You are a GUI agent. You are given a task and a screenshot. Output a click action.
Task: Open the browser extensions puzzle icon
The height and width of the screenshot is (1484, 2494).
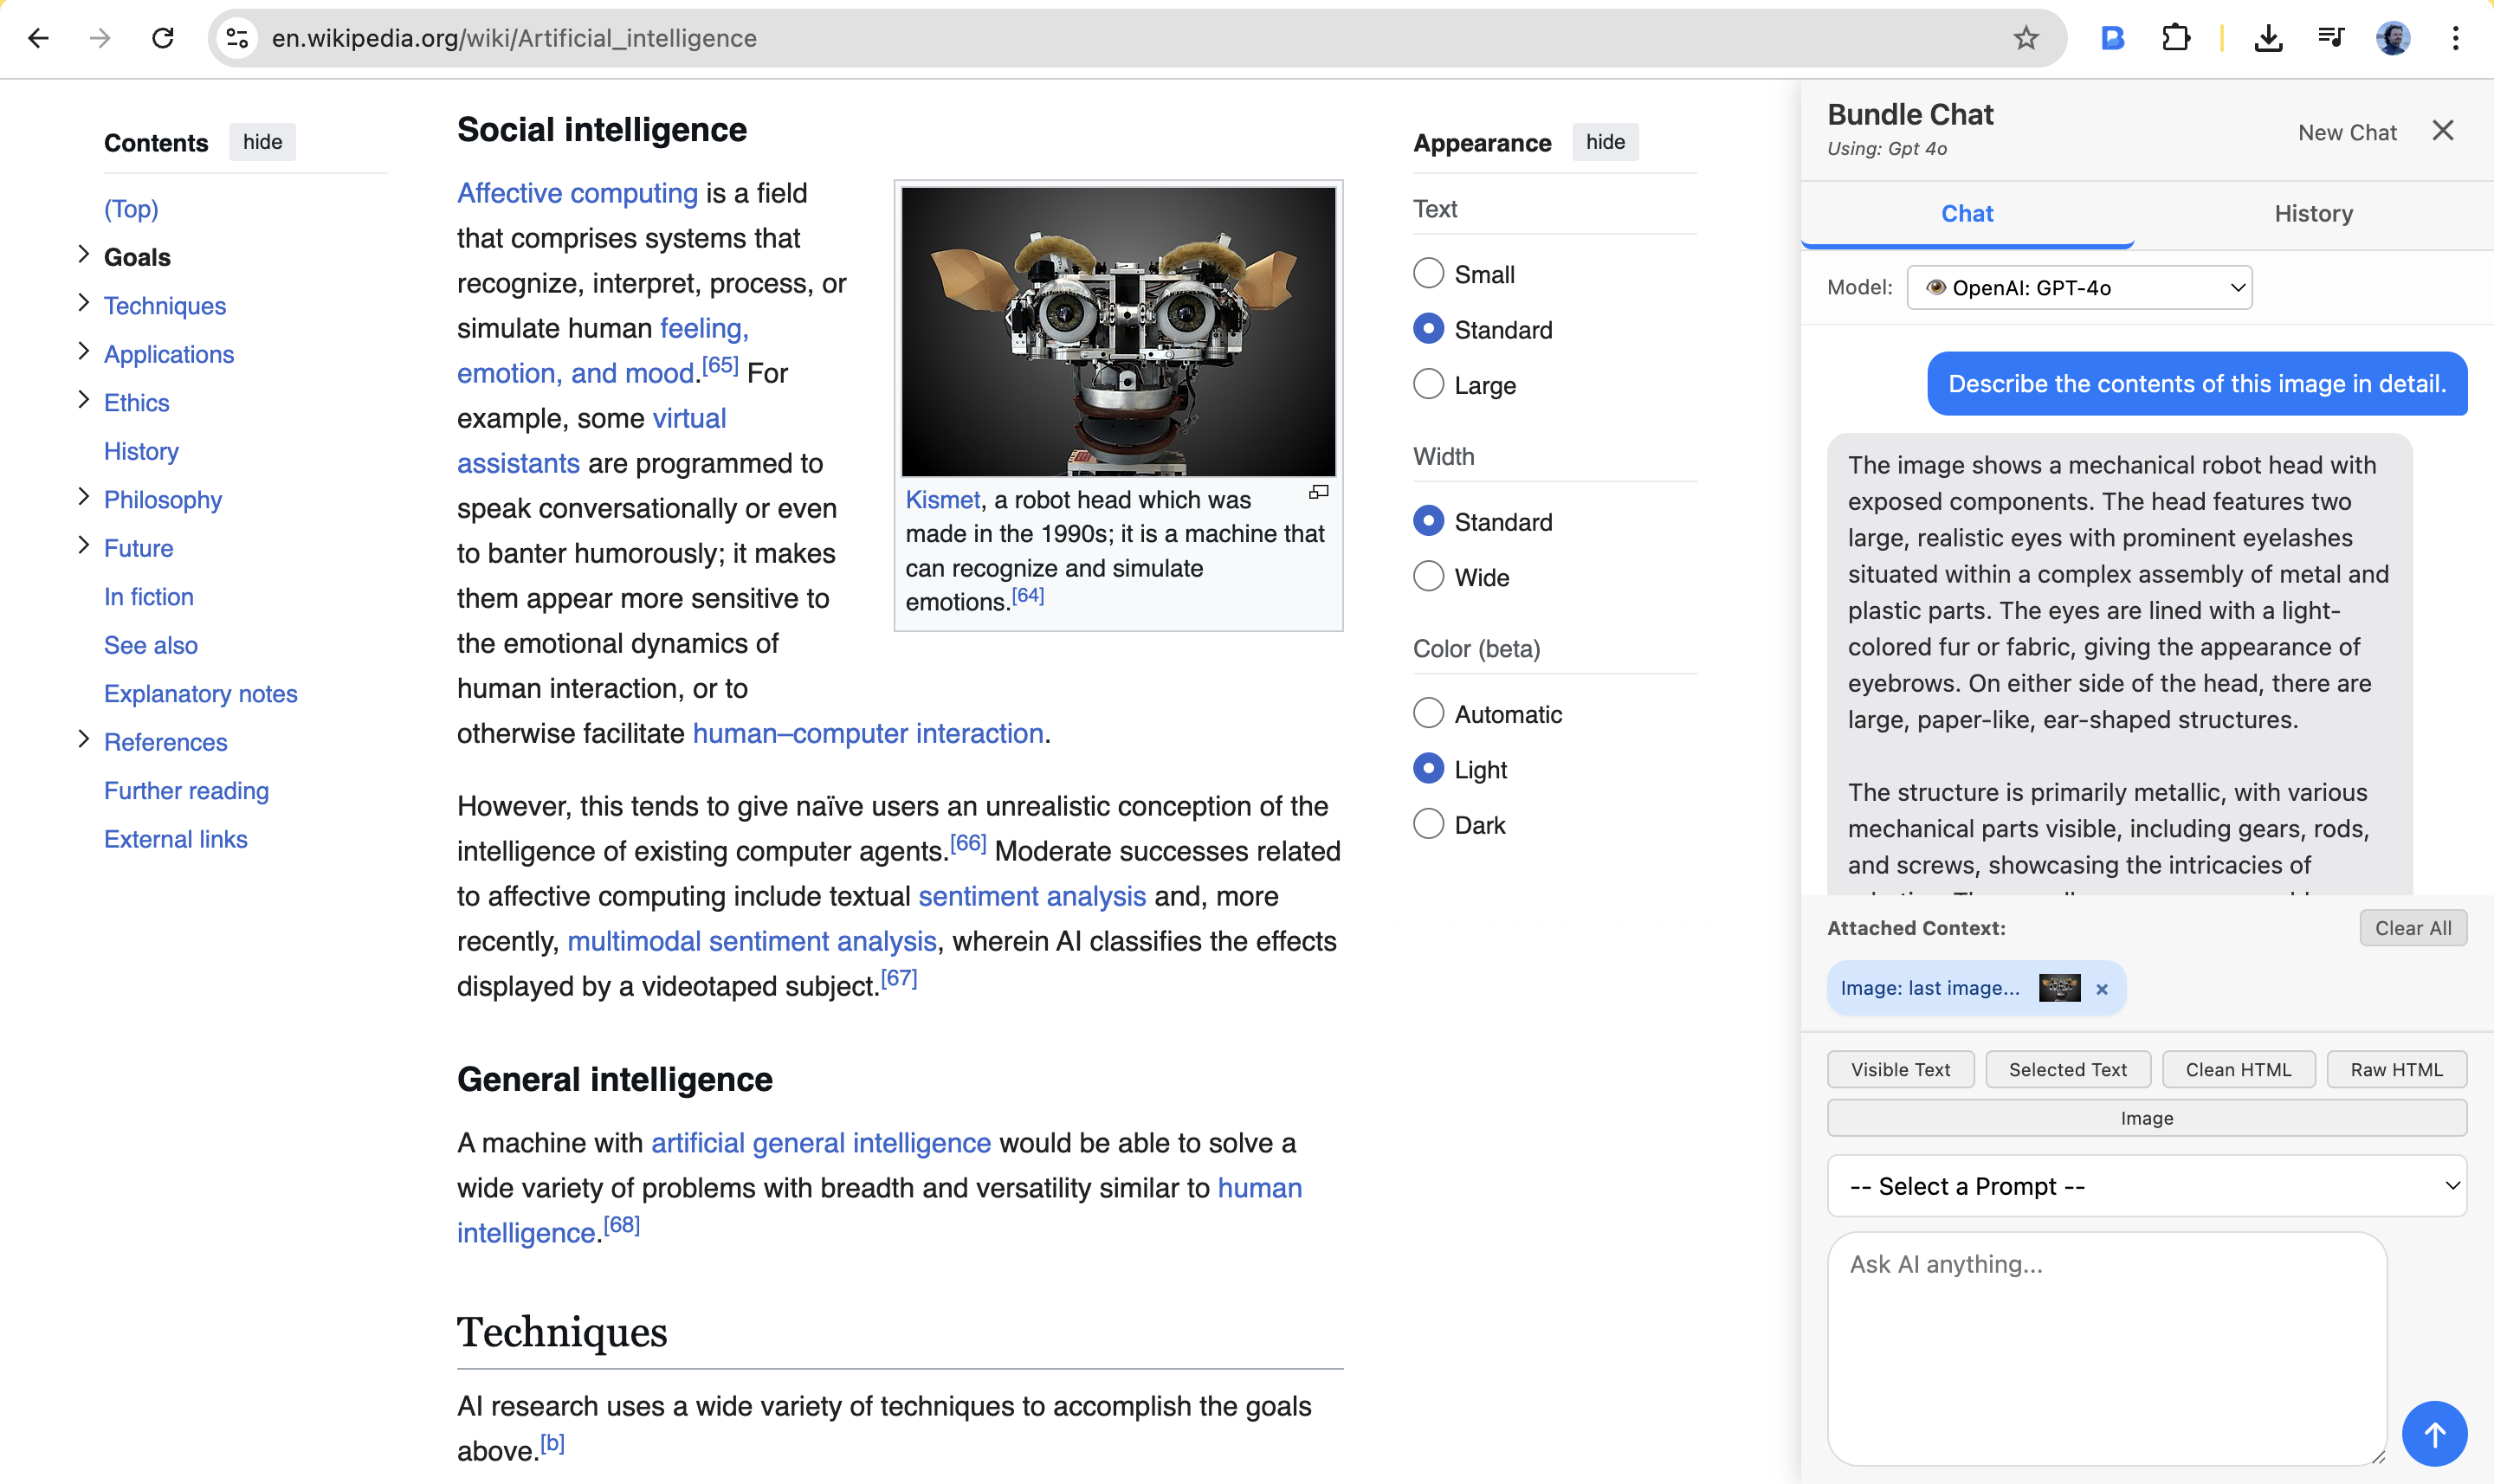pyautogui.click(x=2176, y=38)
